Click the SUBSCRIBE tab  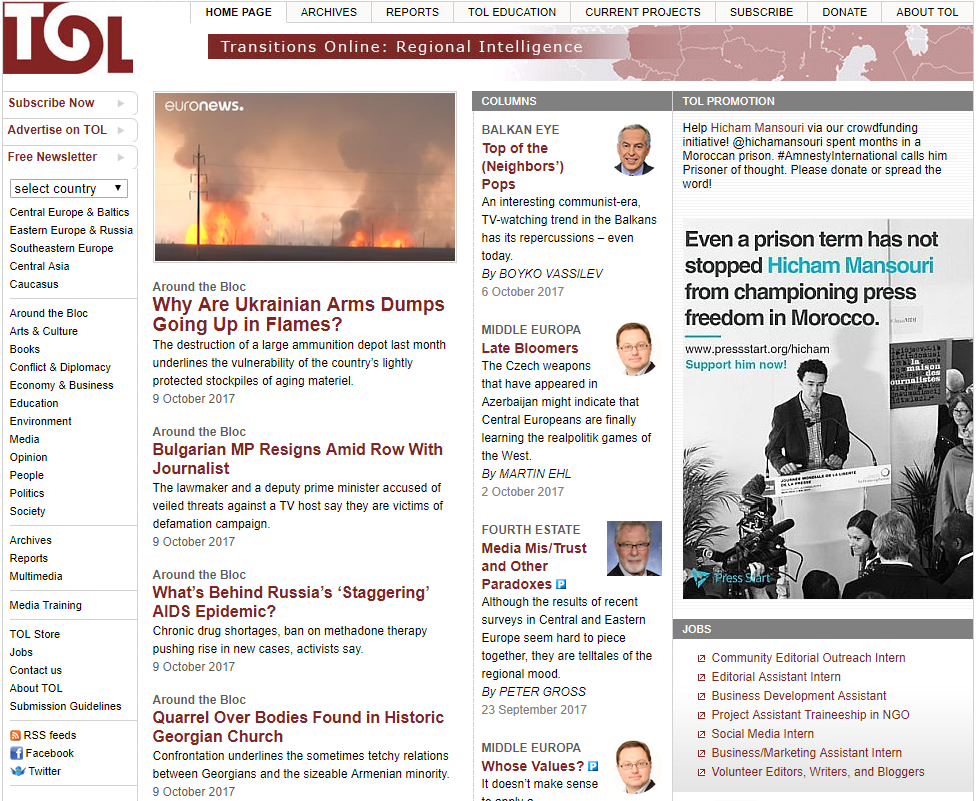click(x=761, y=12)
